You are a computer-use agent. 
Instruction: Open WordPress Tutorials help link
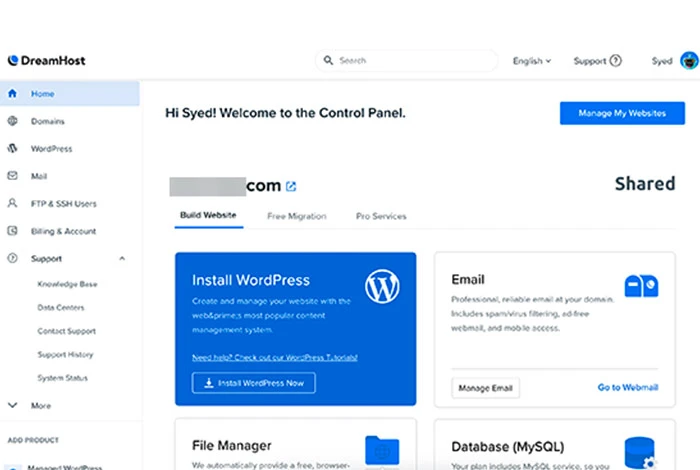point(275,358)
